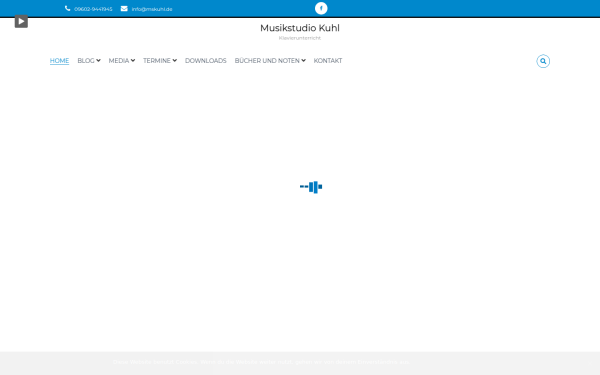The height and width of the screenshot is (375, 600).
Task: Open the Musikstudio Kuhl site title
Action: [x=300, y=28]
